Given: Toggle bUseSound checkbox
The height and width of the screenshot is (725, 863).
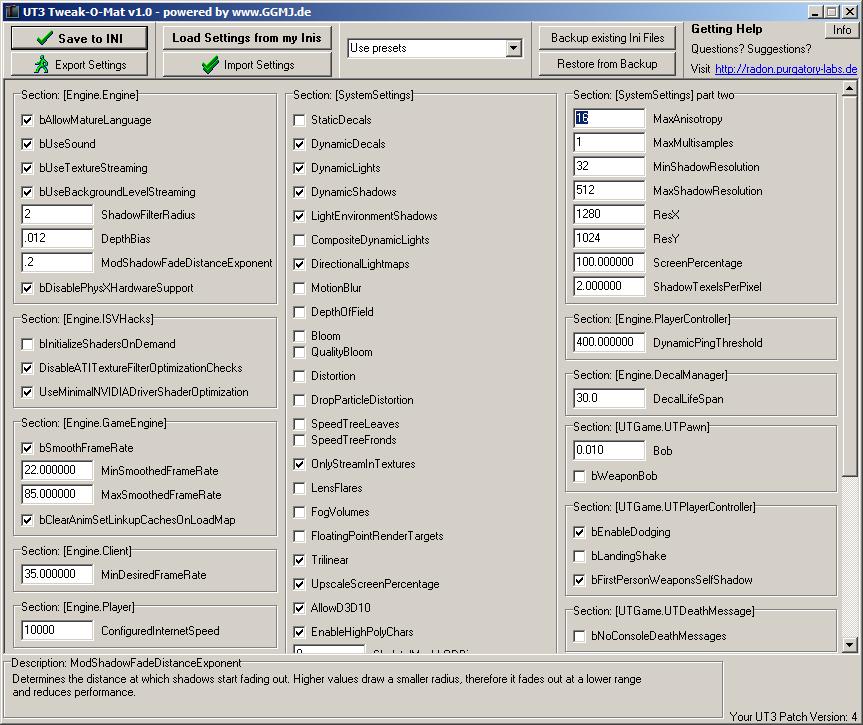Looking at the screenshot, I should click(27, 144).
